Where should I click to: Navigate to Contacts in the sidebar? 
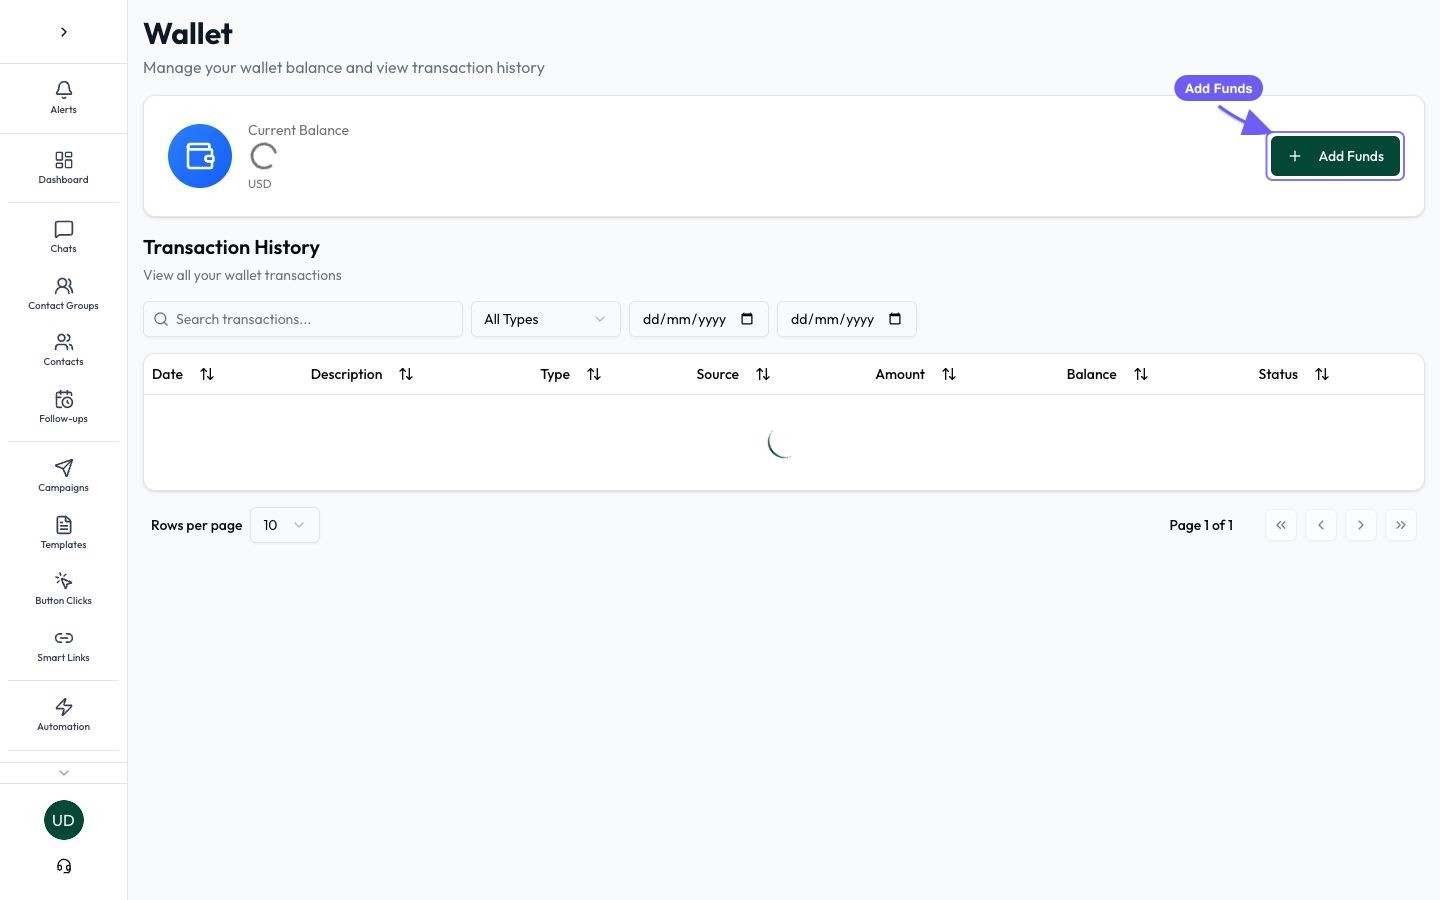(x=63, y=350)
